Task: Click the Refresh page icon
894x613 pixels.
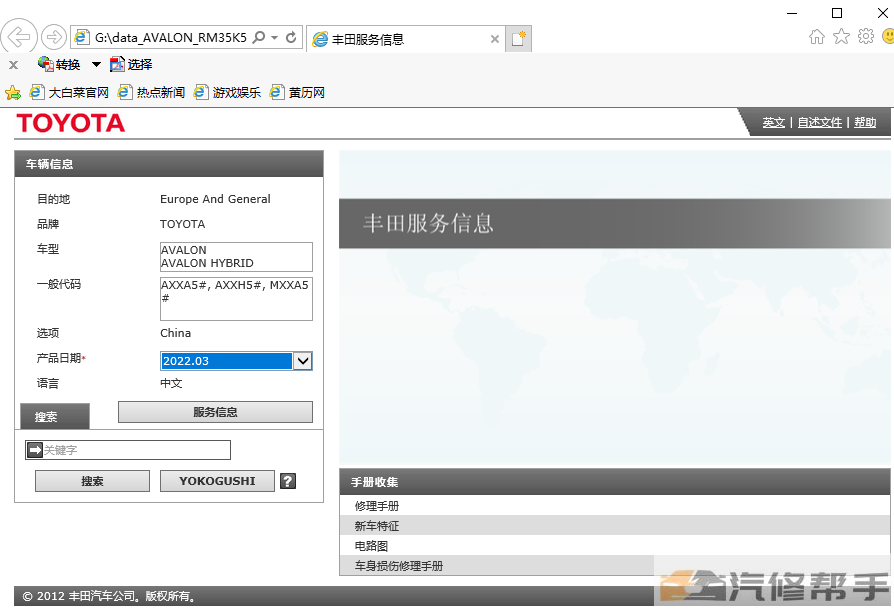Action: click(x=291, y=38)
